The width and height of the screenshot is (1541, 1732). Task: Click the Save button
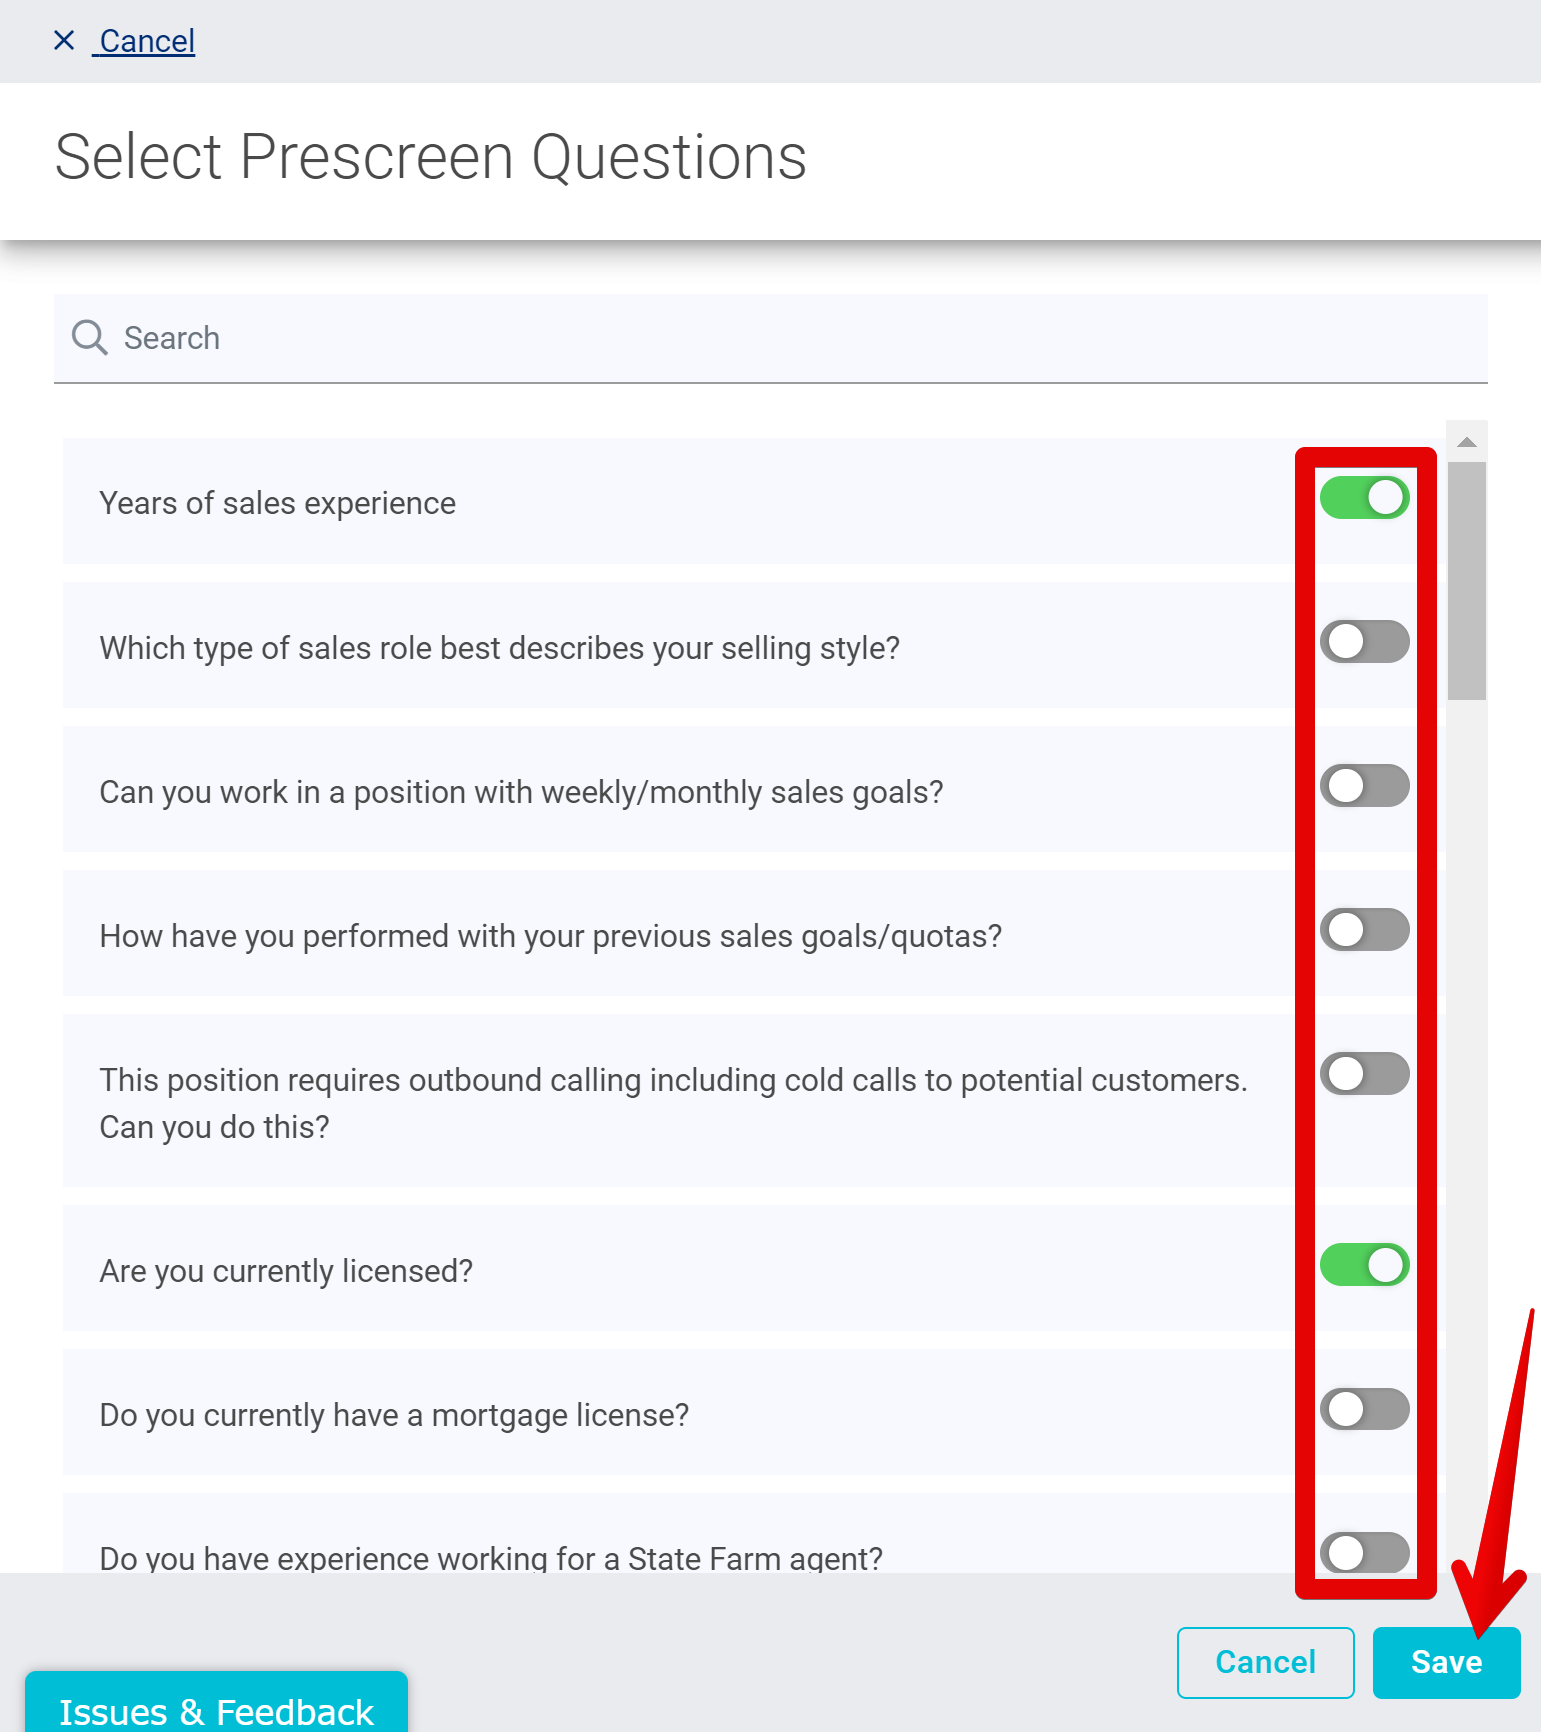[1445, 1662]
